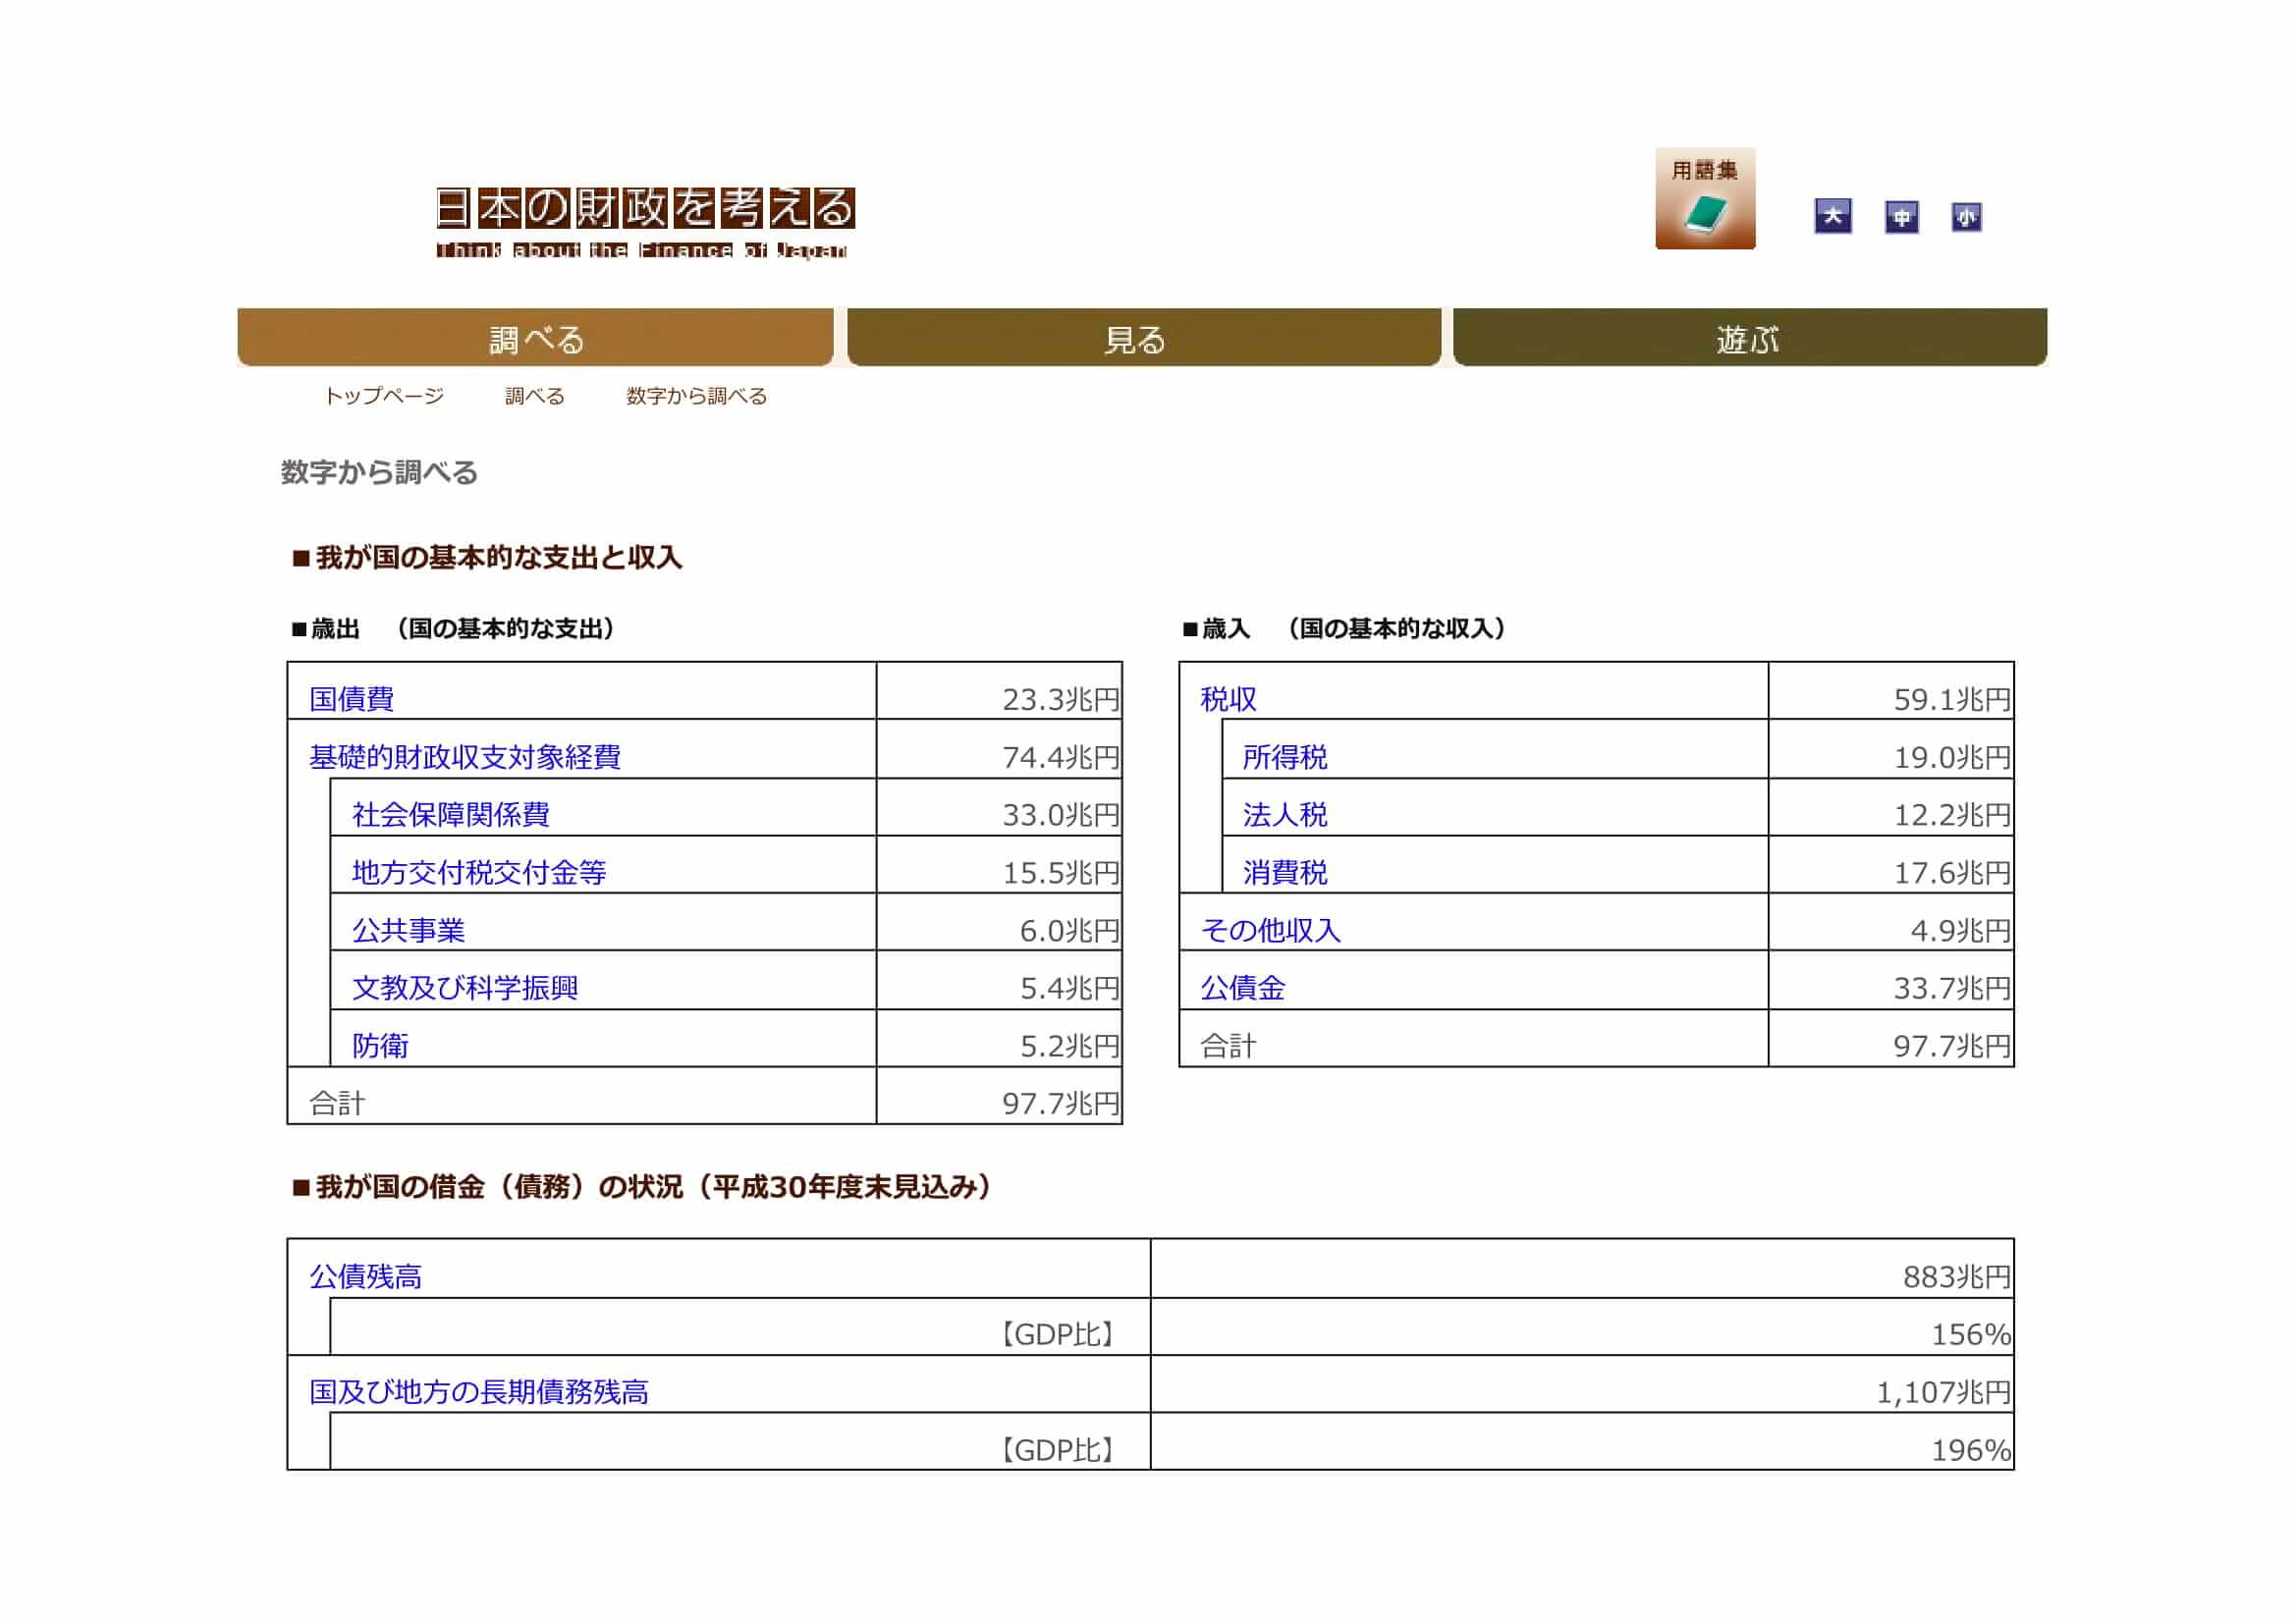This screenshot has height=1623, width=2296.
Task: Click the 196% GDP ratio value
Action: coord(1971,1450)
